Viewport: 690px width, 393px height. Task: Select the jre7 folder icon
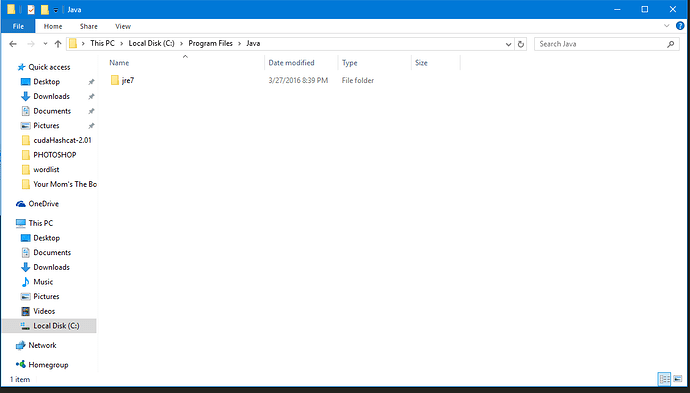[115, 80]
